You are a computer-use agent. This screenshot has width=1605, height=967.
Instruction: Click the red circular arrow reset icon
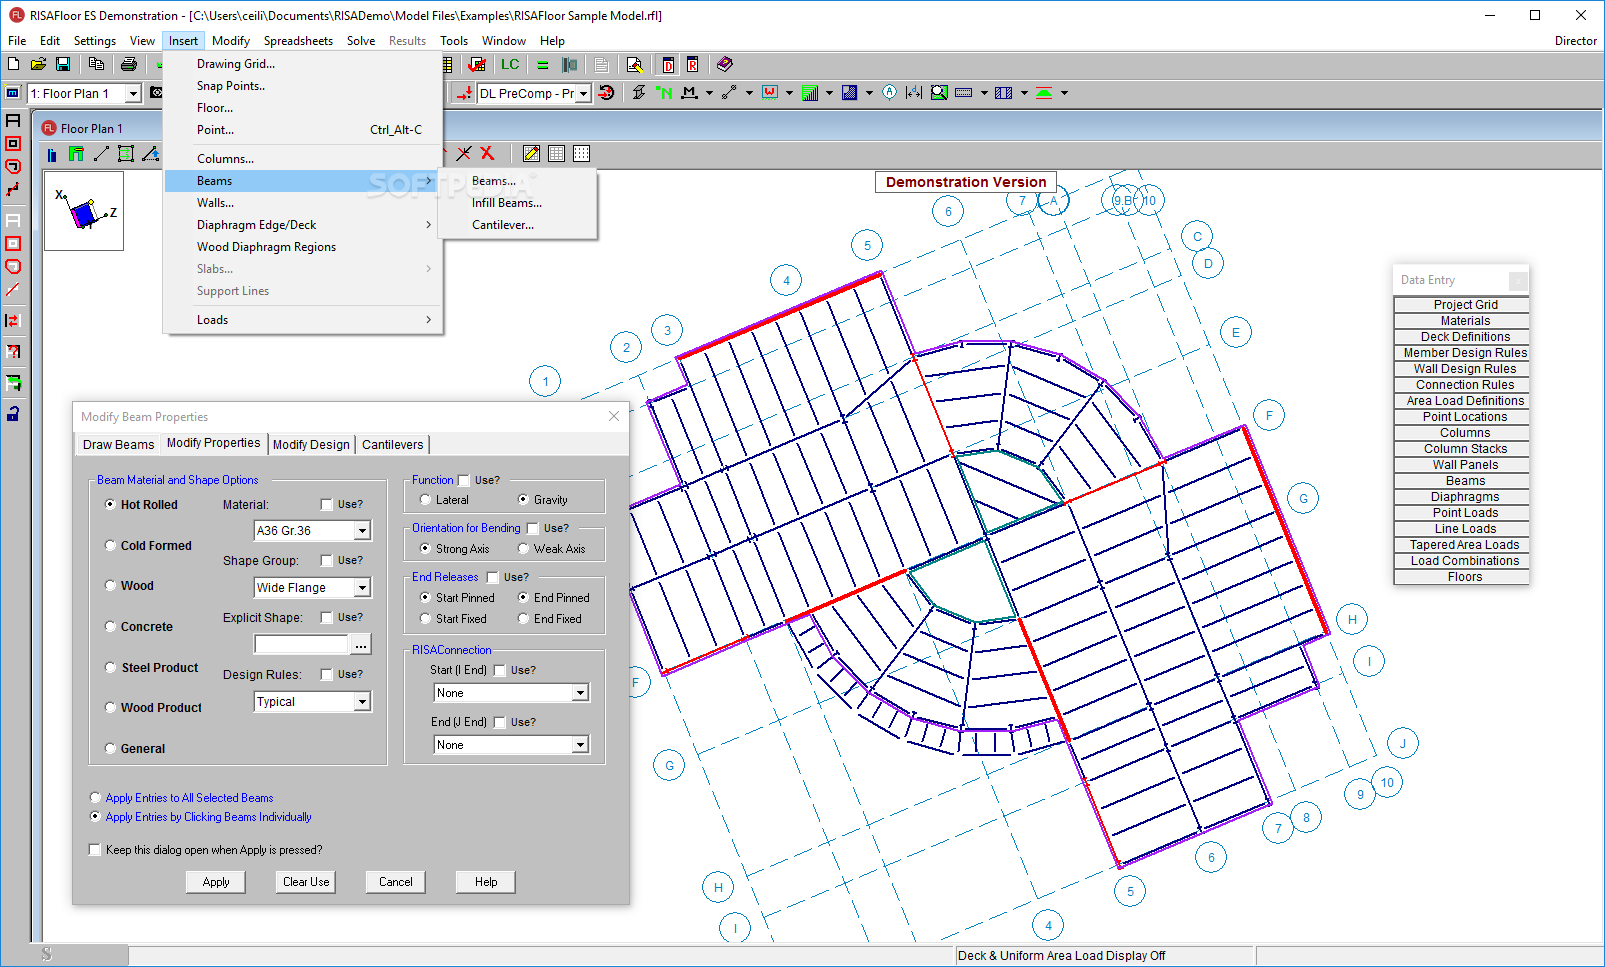pos(606,93)
